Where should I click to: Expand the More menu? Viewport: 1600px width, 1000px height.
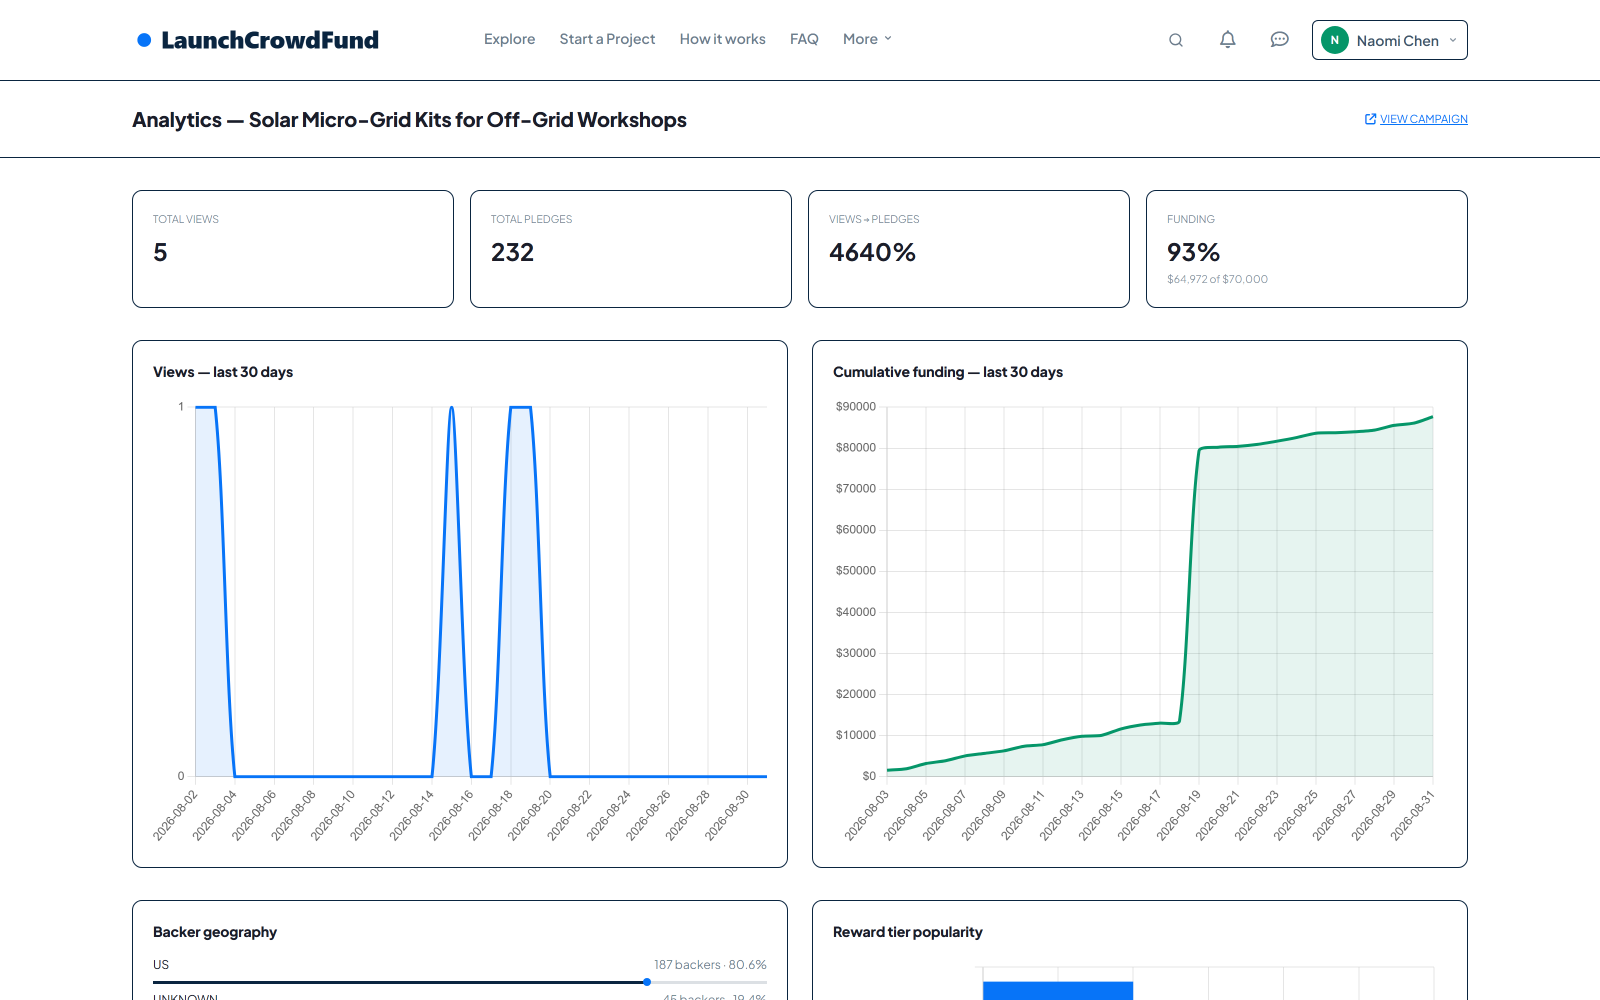point(867,39)
